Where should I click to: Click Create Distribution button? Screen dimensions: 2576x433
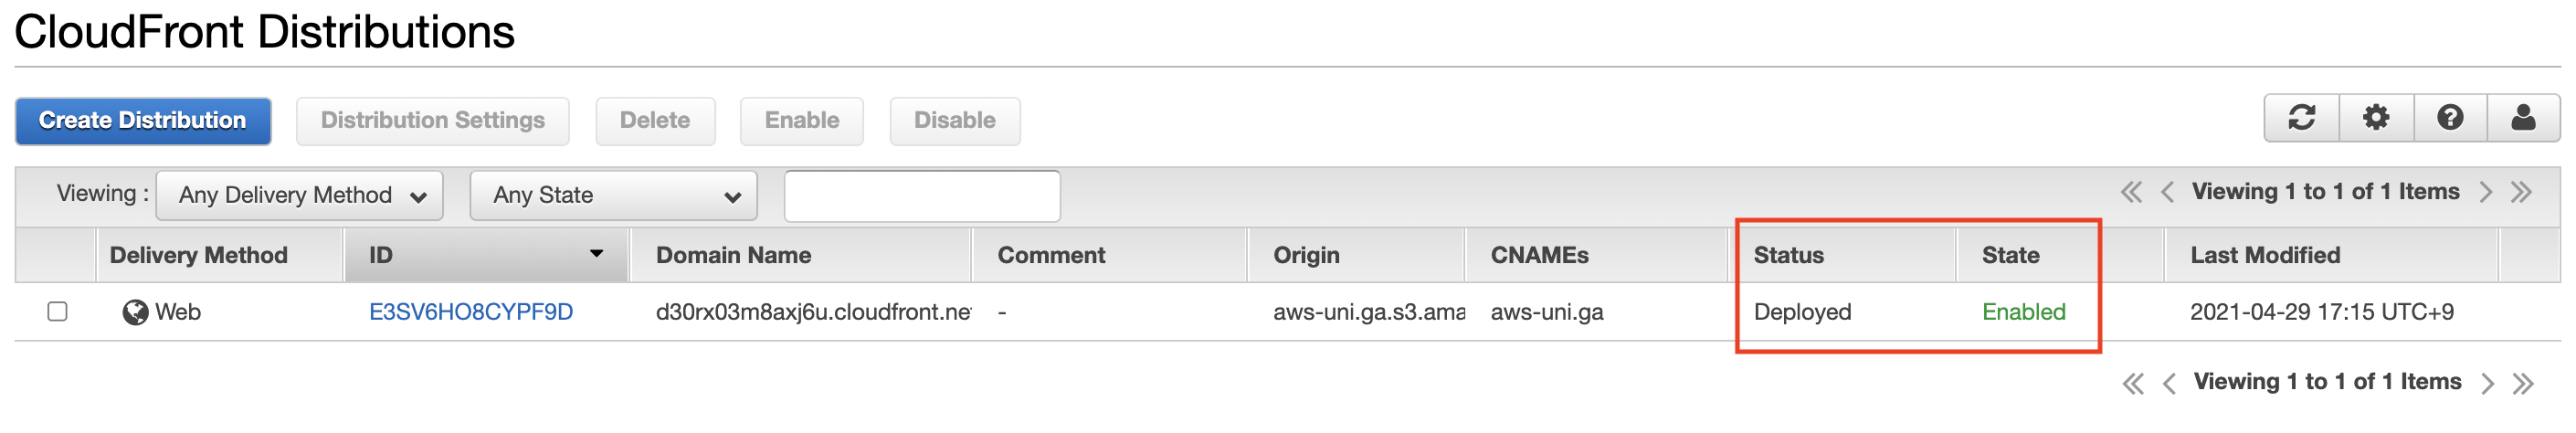tap(143, 120)
